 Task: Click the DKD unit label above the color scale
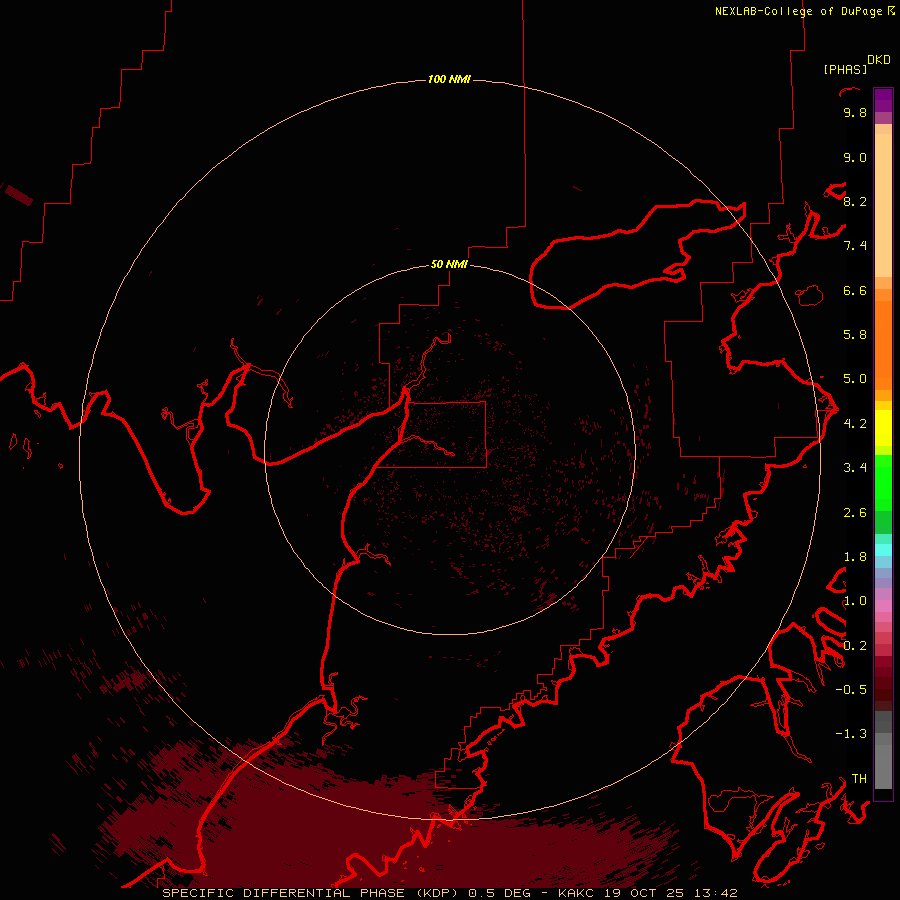pos(878,60)
